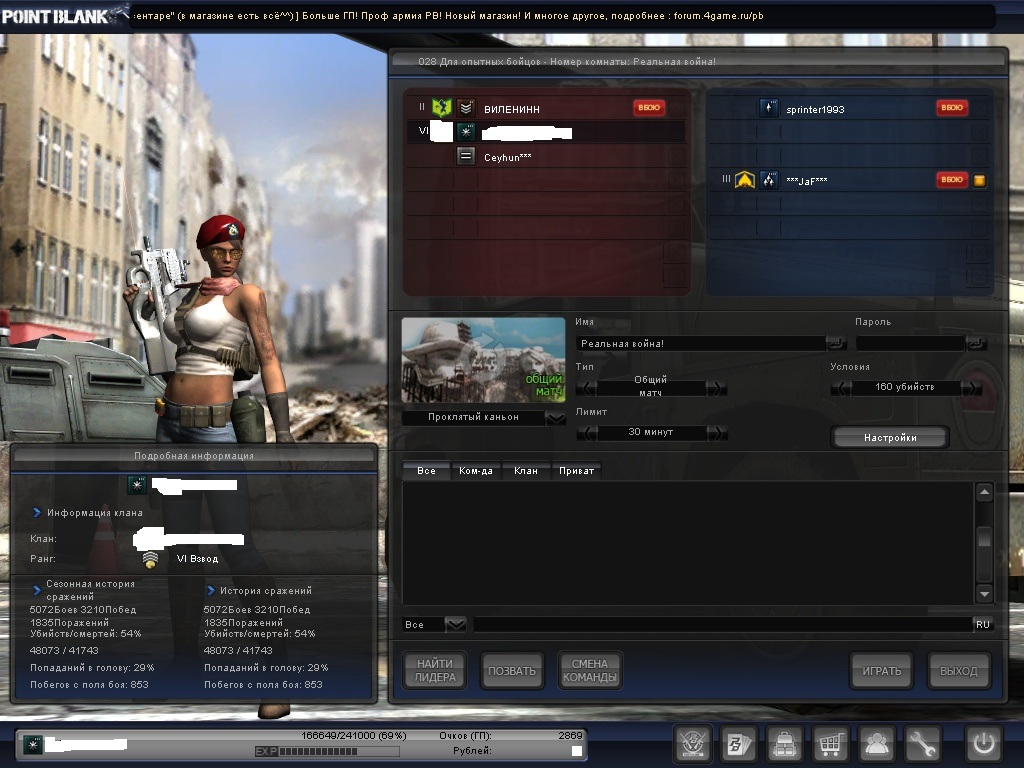Decrease kill condition with left arrow
1024x768 pixels.
[x=840, y=388]
